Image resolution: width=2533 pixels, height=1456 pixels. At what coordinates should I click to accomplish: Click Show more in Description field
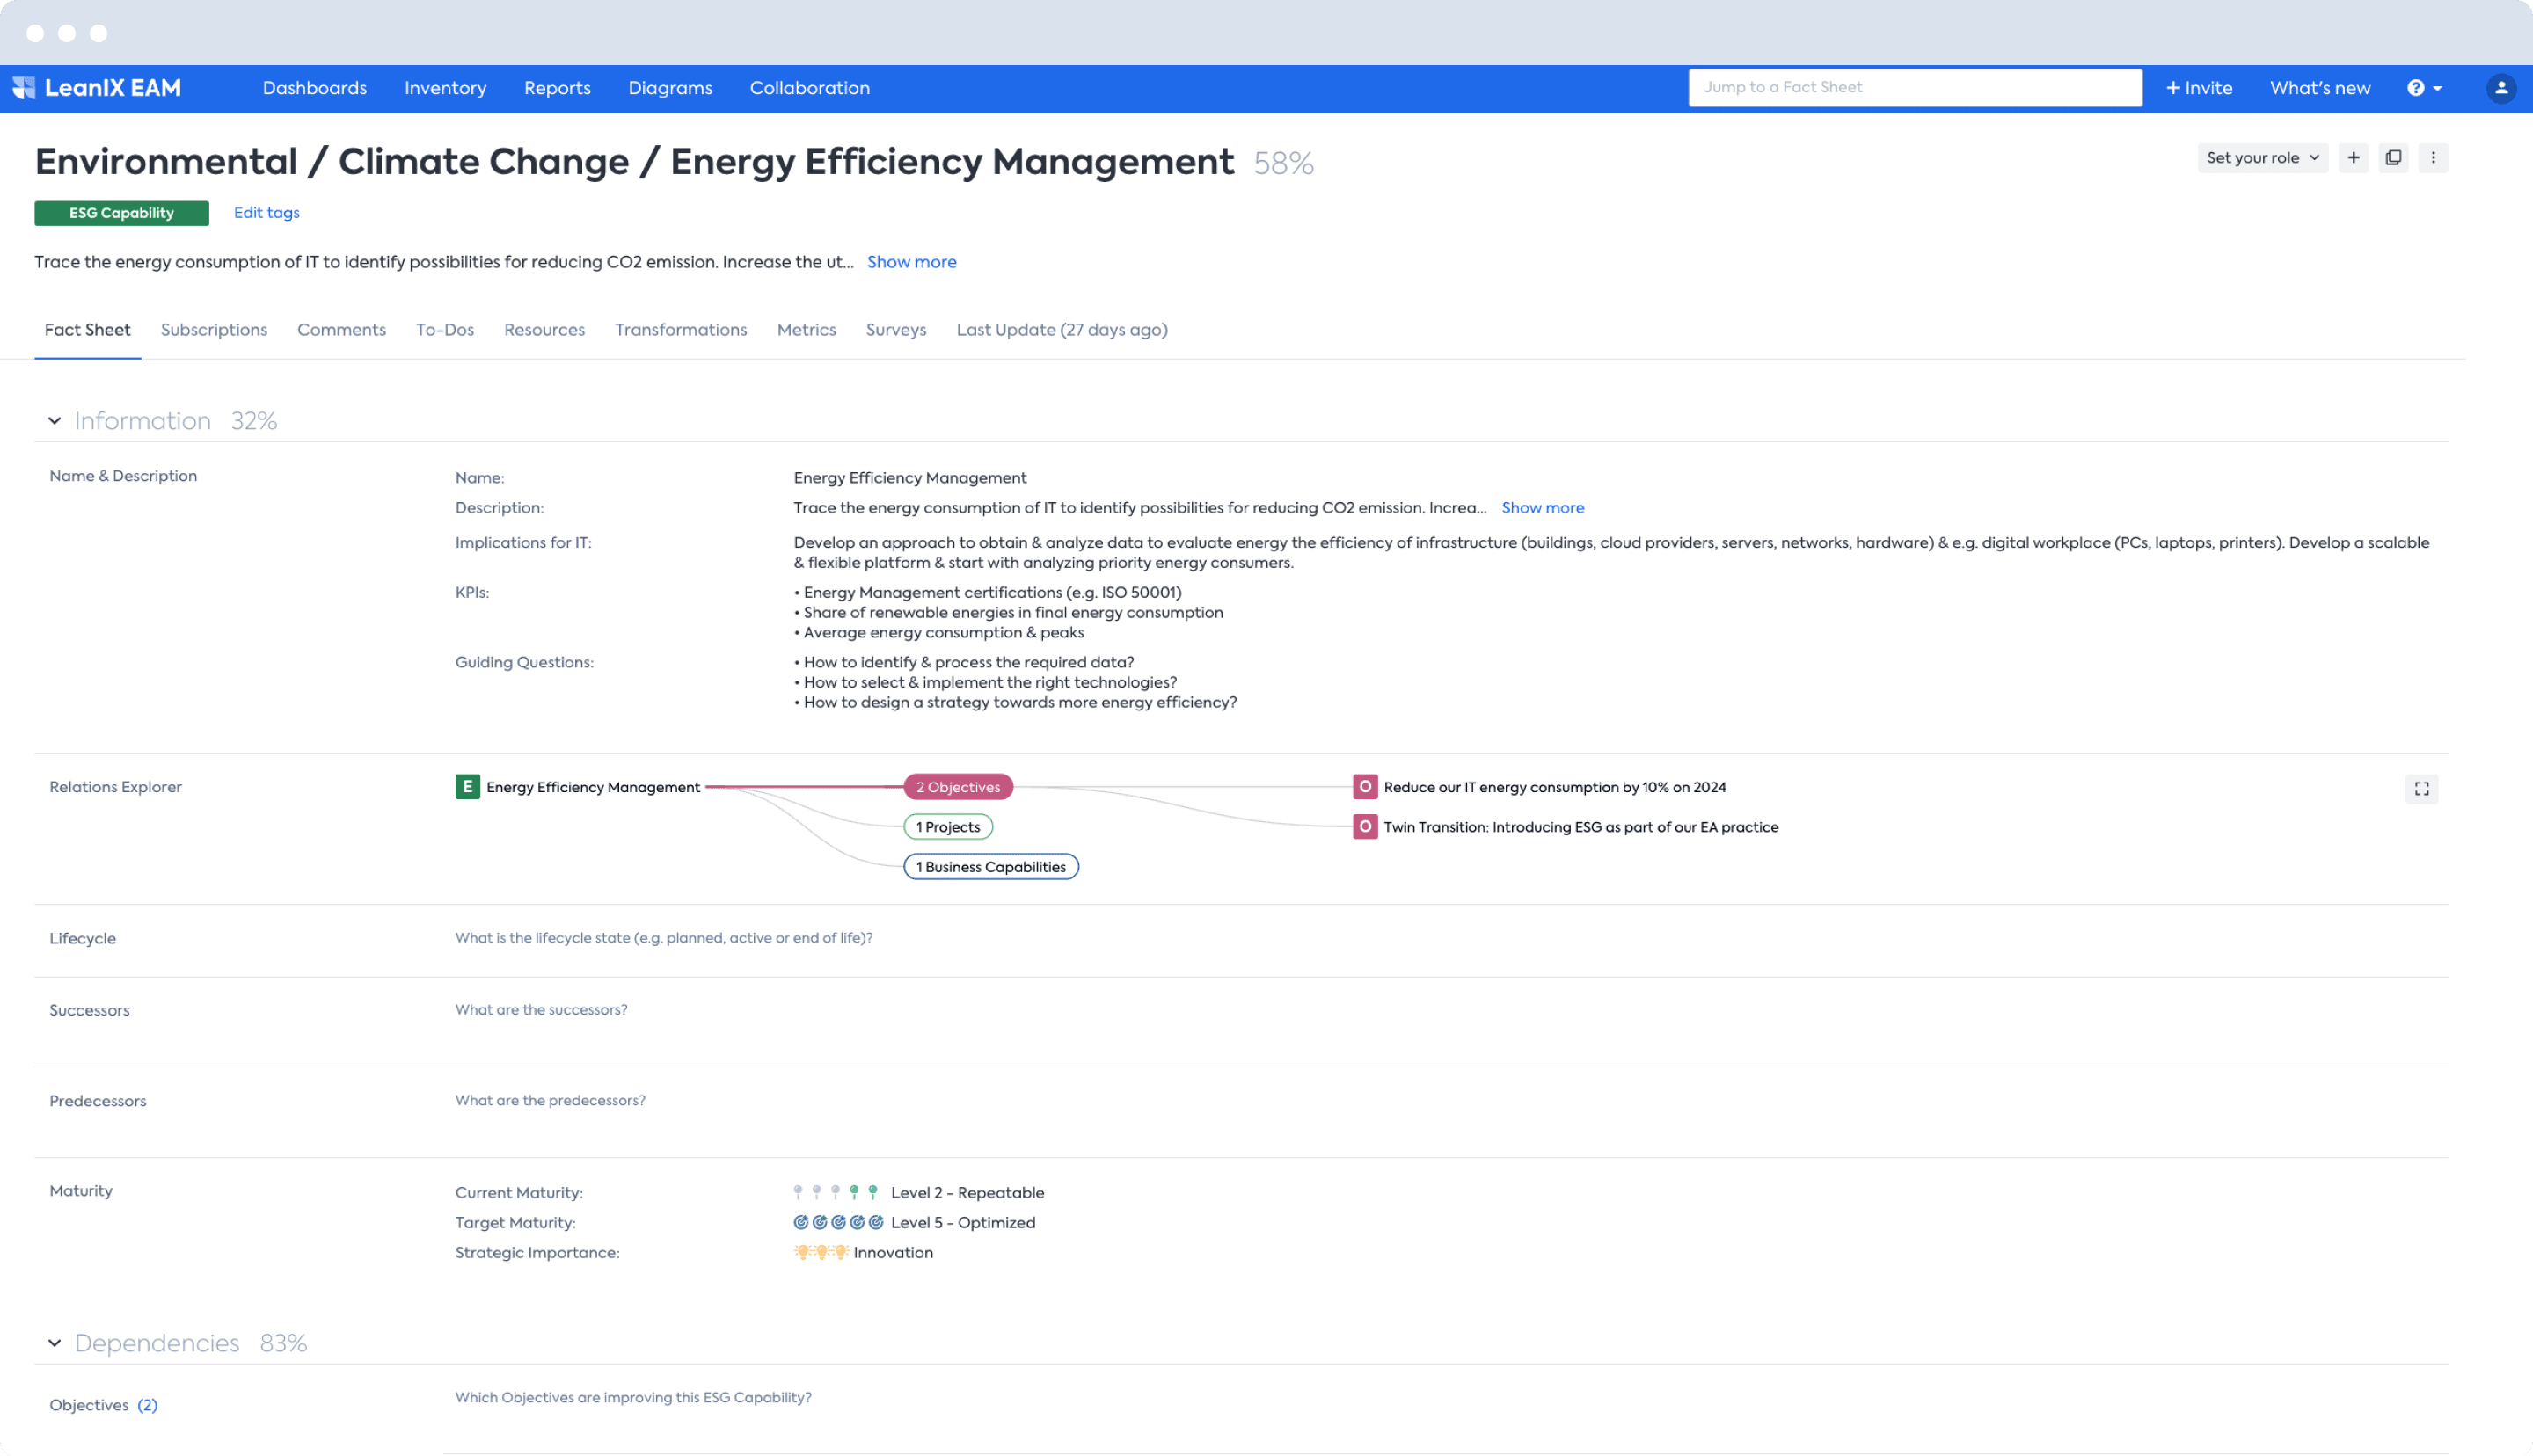[1543, 508]
